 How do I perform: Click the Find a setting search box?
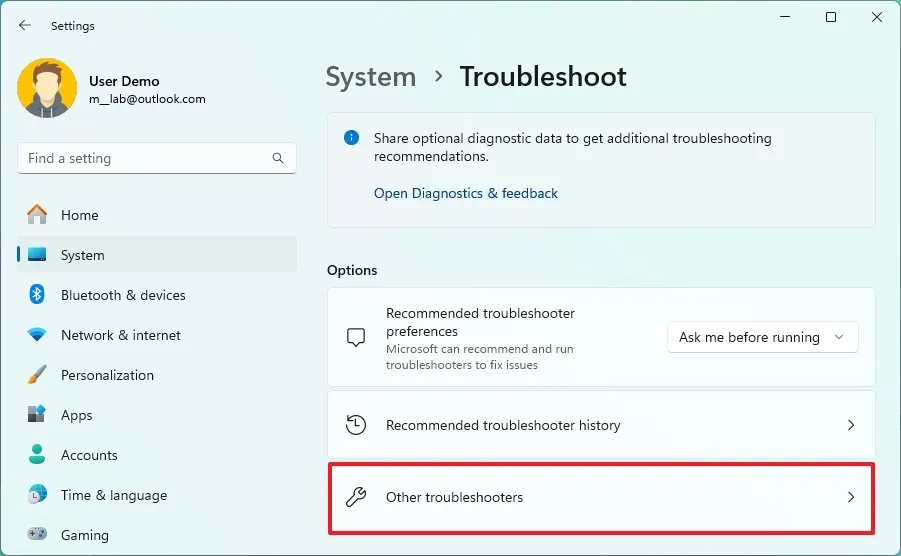tap(157, 158)
